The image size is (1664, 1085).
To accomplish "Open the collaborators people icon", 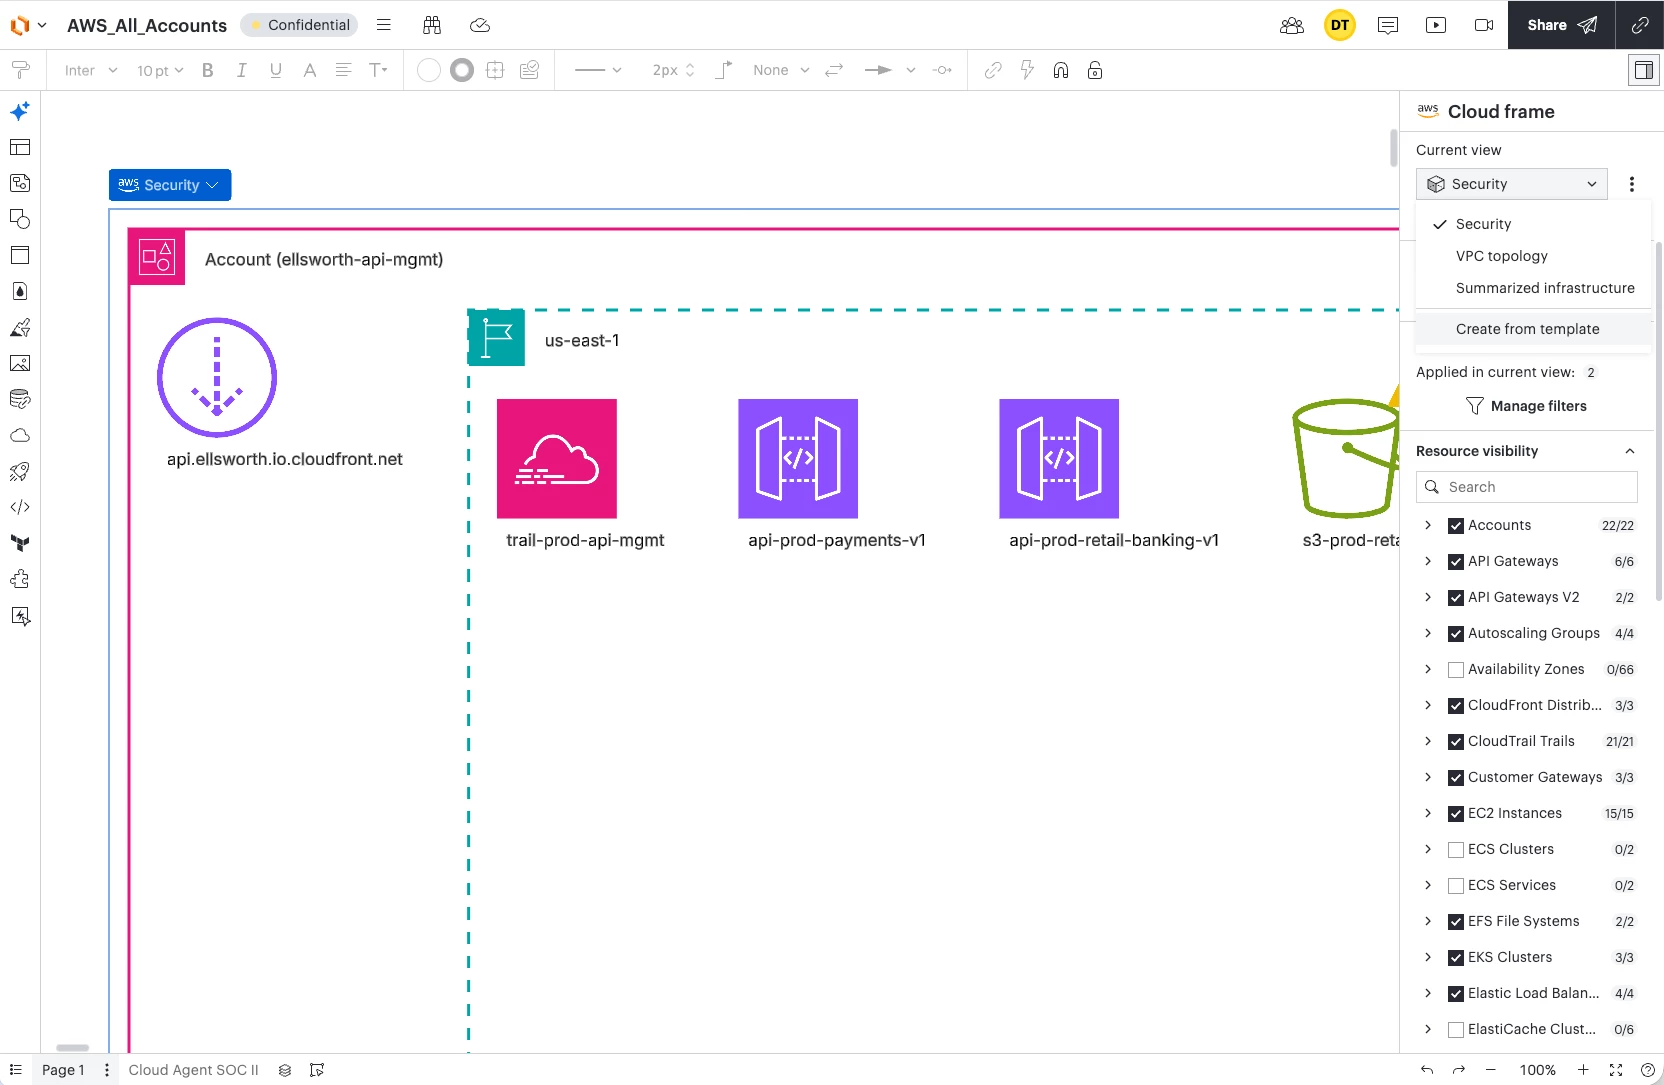I will pyautogui.click(x=1292, y=25).
